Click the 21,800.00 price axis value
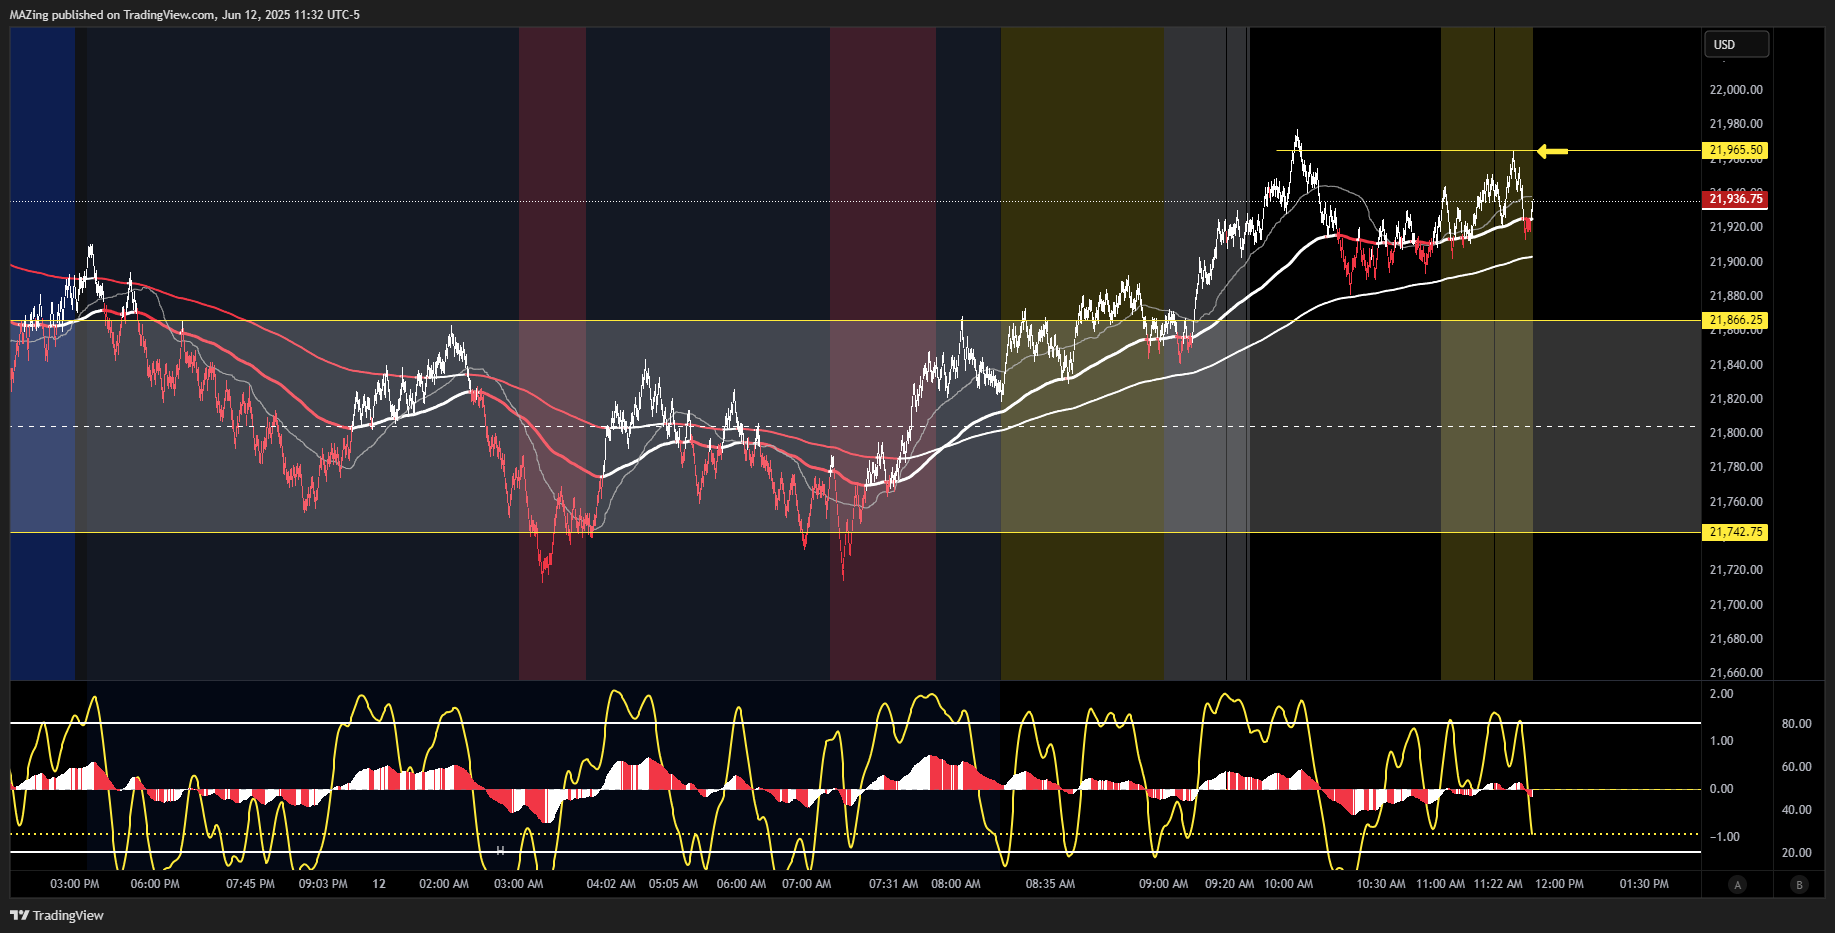The image size is (1835, 933). [x=1736, y=433]
